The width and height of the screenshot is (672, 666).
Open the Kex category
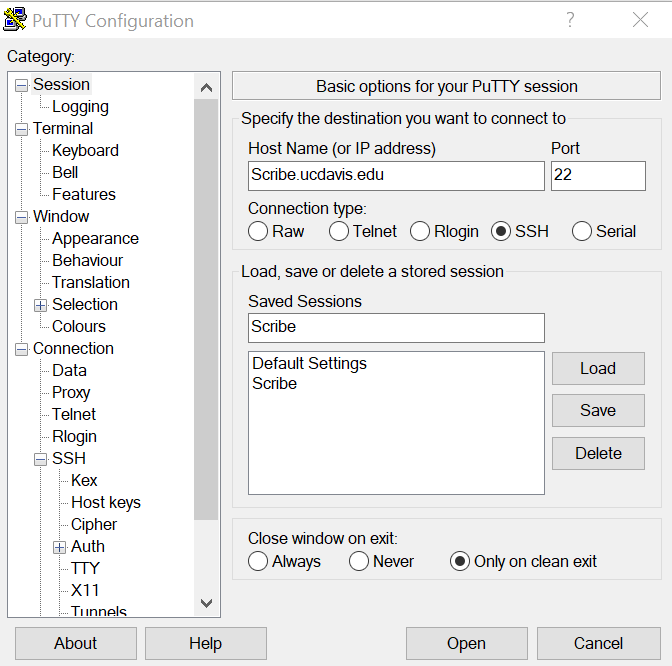[x=84, y=480]
